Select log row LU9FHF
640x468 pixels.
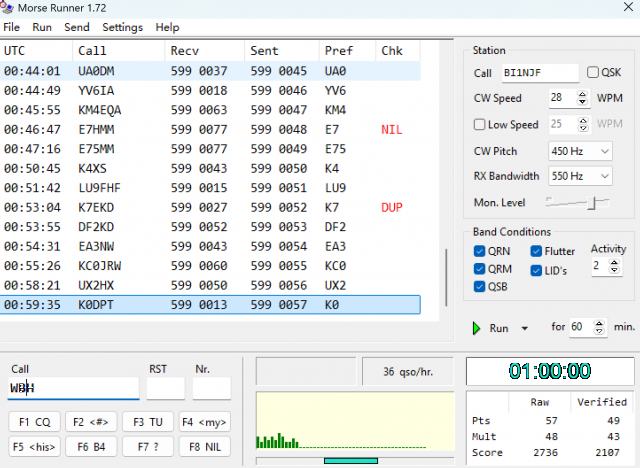click(x=210, y=188)
